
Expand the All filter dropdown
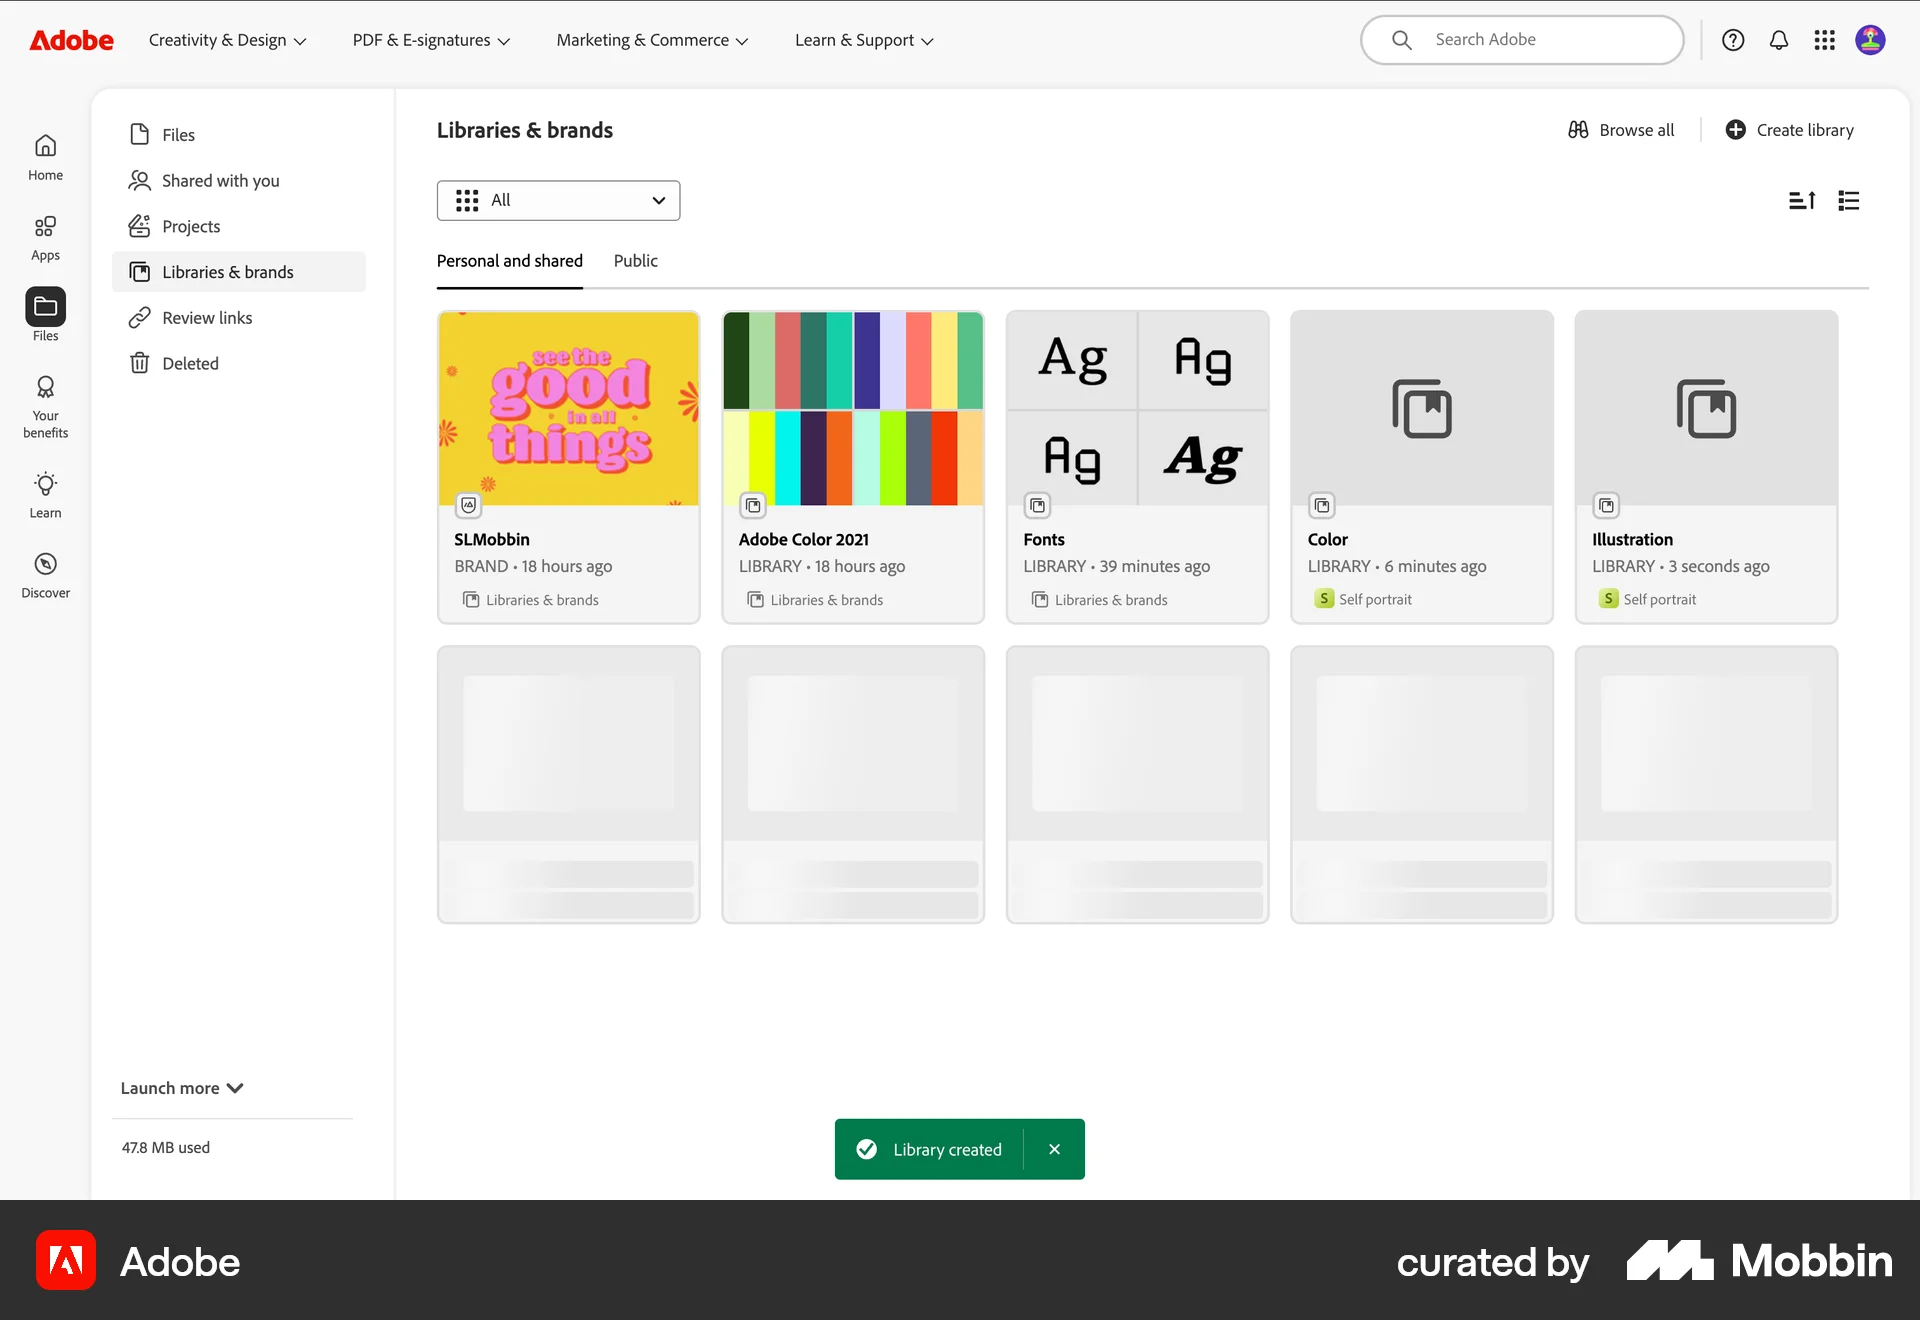coord(558,200)
